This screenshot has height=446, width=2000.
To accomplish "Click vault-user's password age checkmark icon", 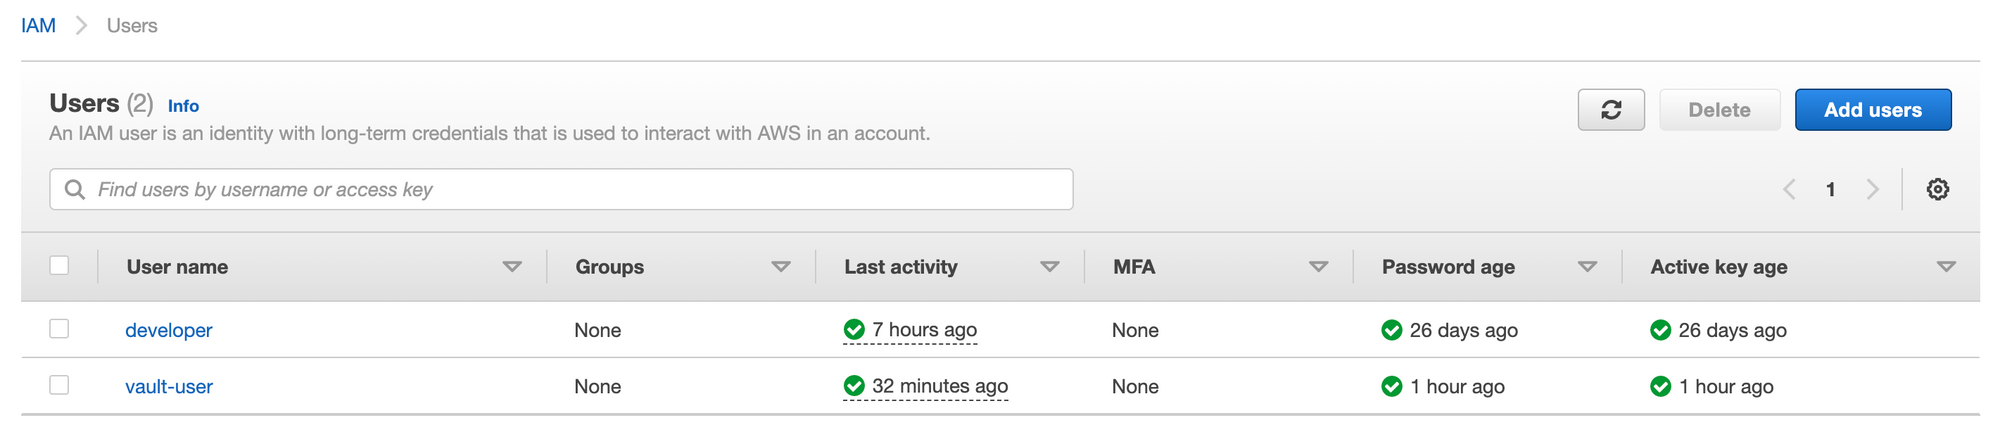I will click(x=1391, y=386).
